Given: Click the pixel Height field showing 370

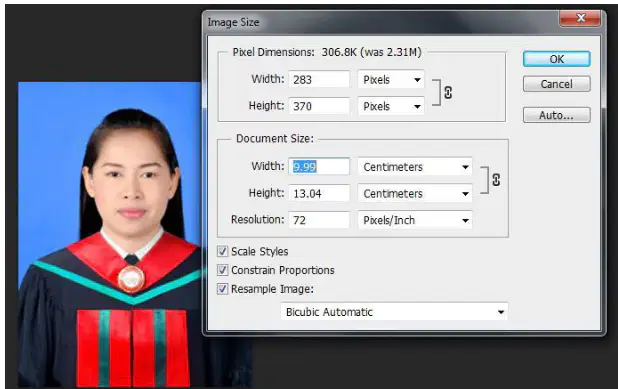Looking at the screenshot, I should (x=319, y=106).
